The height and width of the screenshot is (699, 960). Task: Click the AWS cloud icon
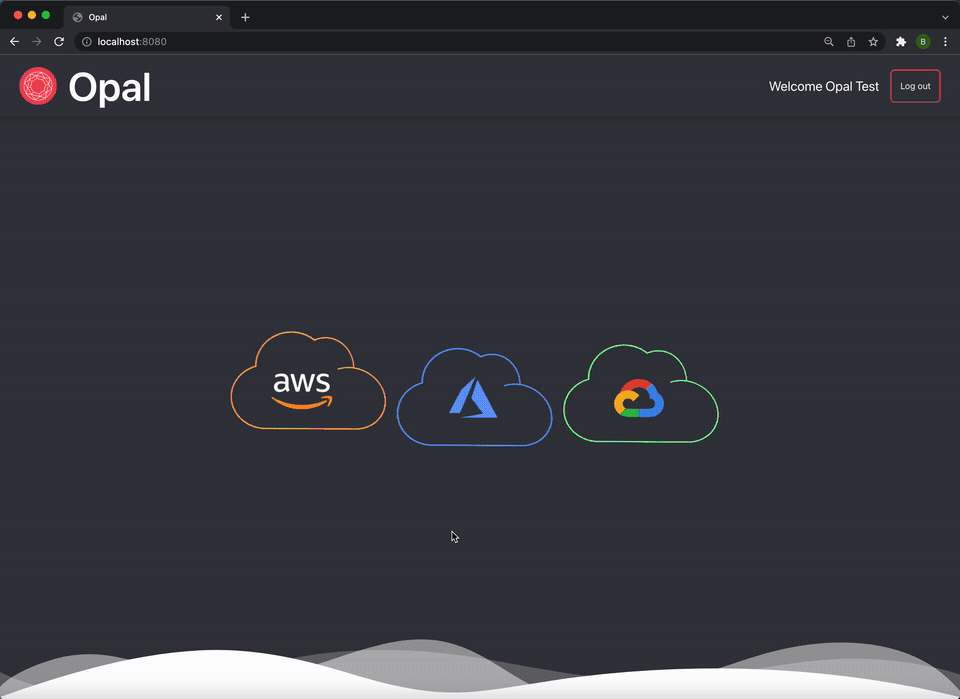coord(308,381)
